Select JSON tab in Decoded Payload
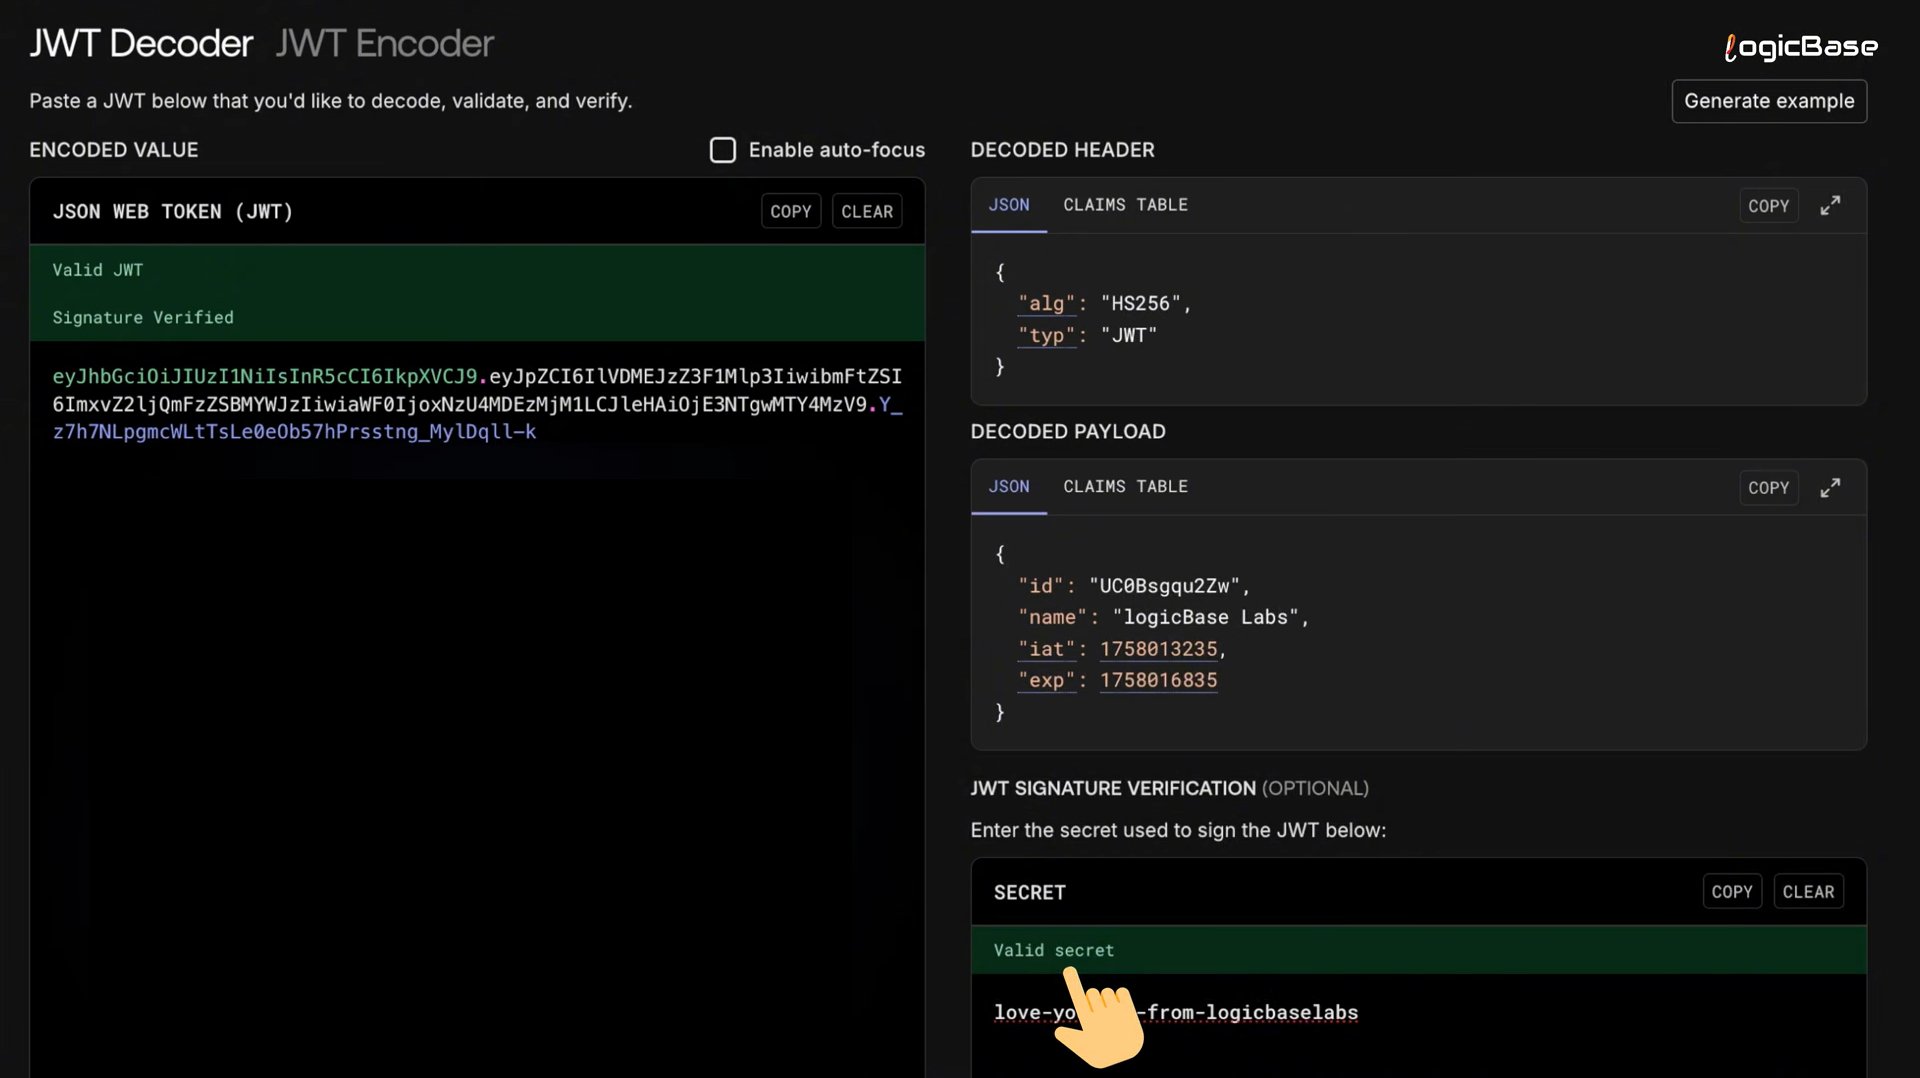The width and height of the screenshot is (1920, 1078). pos(1008,487)
